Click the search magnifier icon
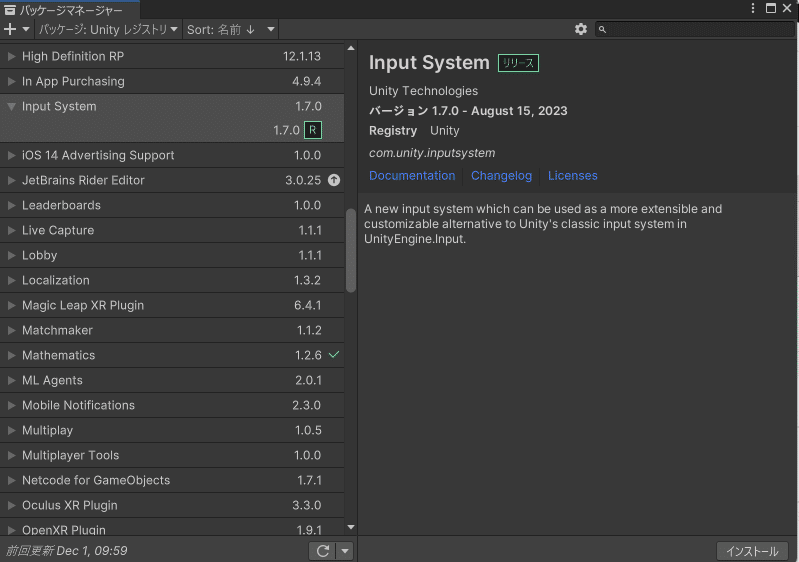 click(x=602, y=30)
